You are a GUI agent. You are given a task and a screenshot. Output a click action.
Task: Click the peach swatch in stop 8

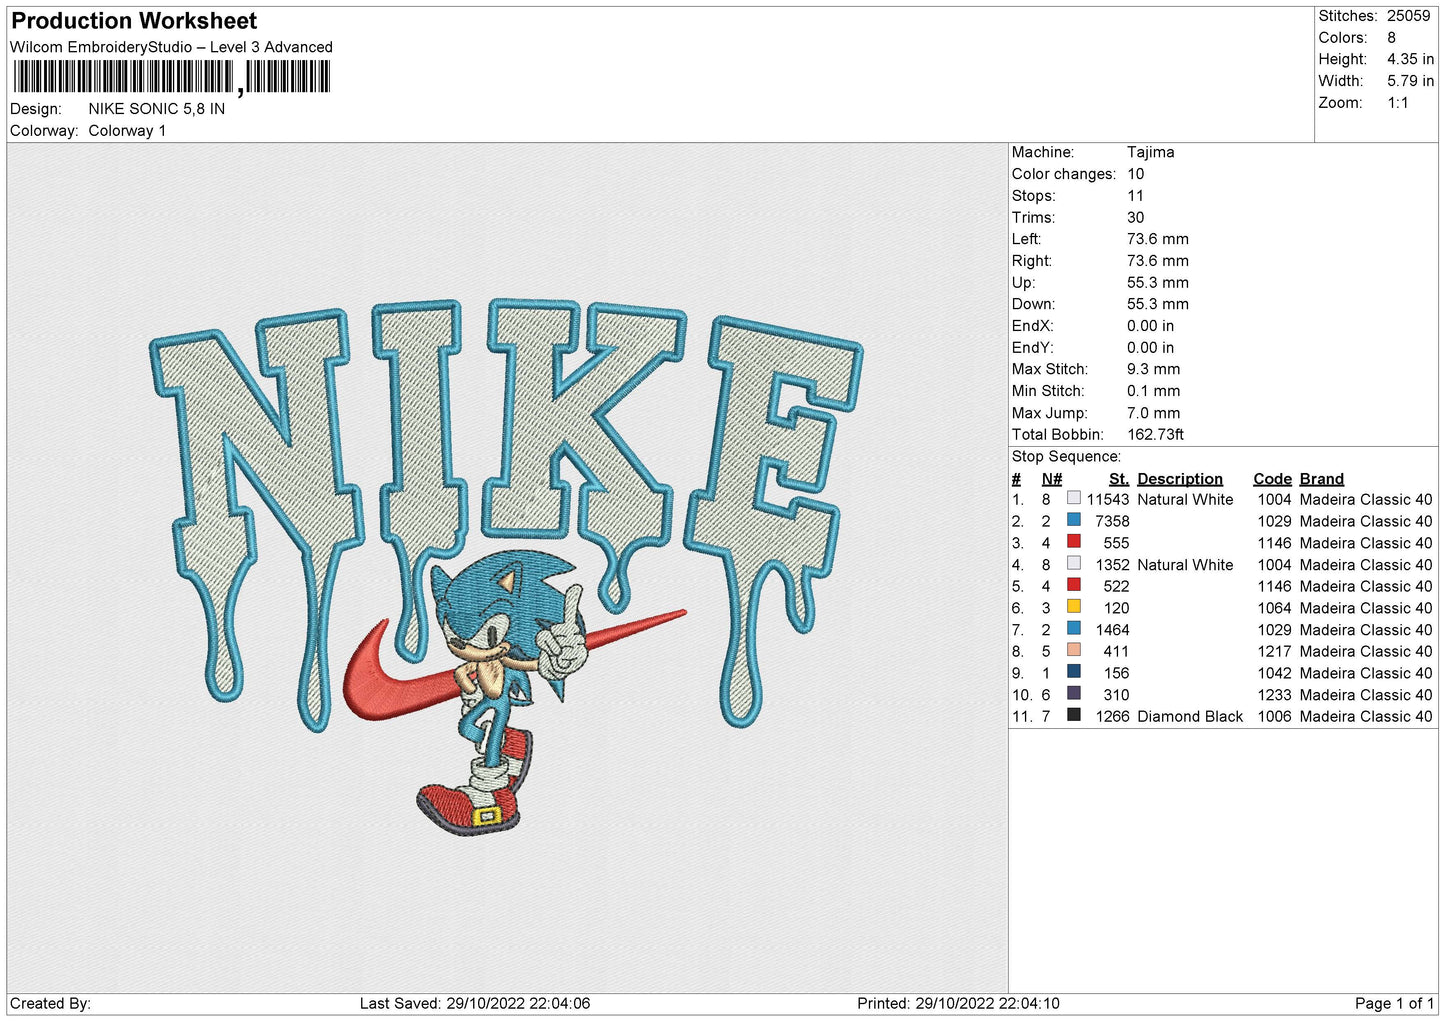click(1073, 650)
